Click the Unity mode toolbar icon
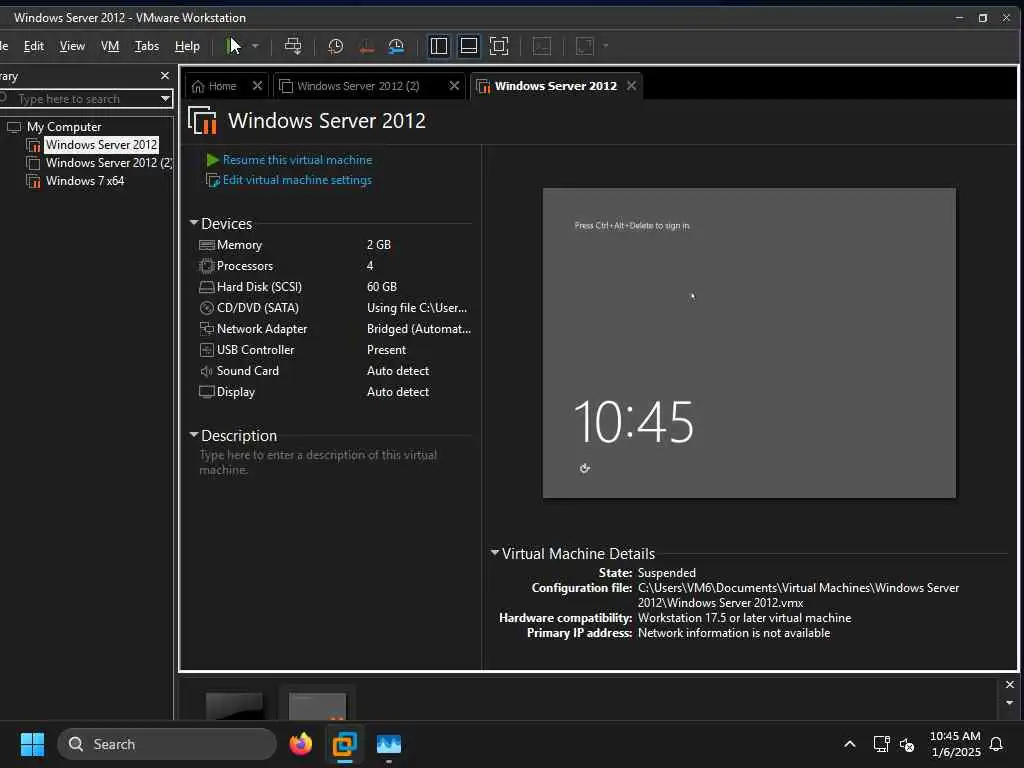The image size is (1024, 768). pos(542,46)
